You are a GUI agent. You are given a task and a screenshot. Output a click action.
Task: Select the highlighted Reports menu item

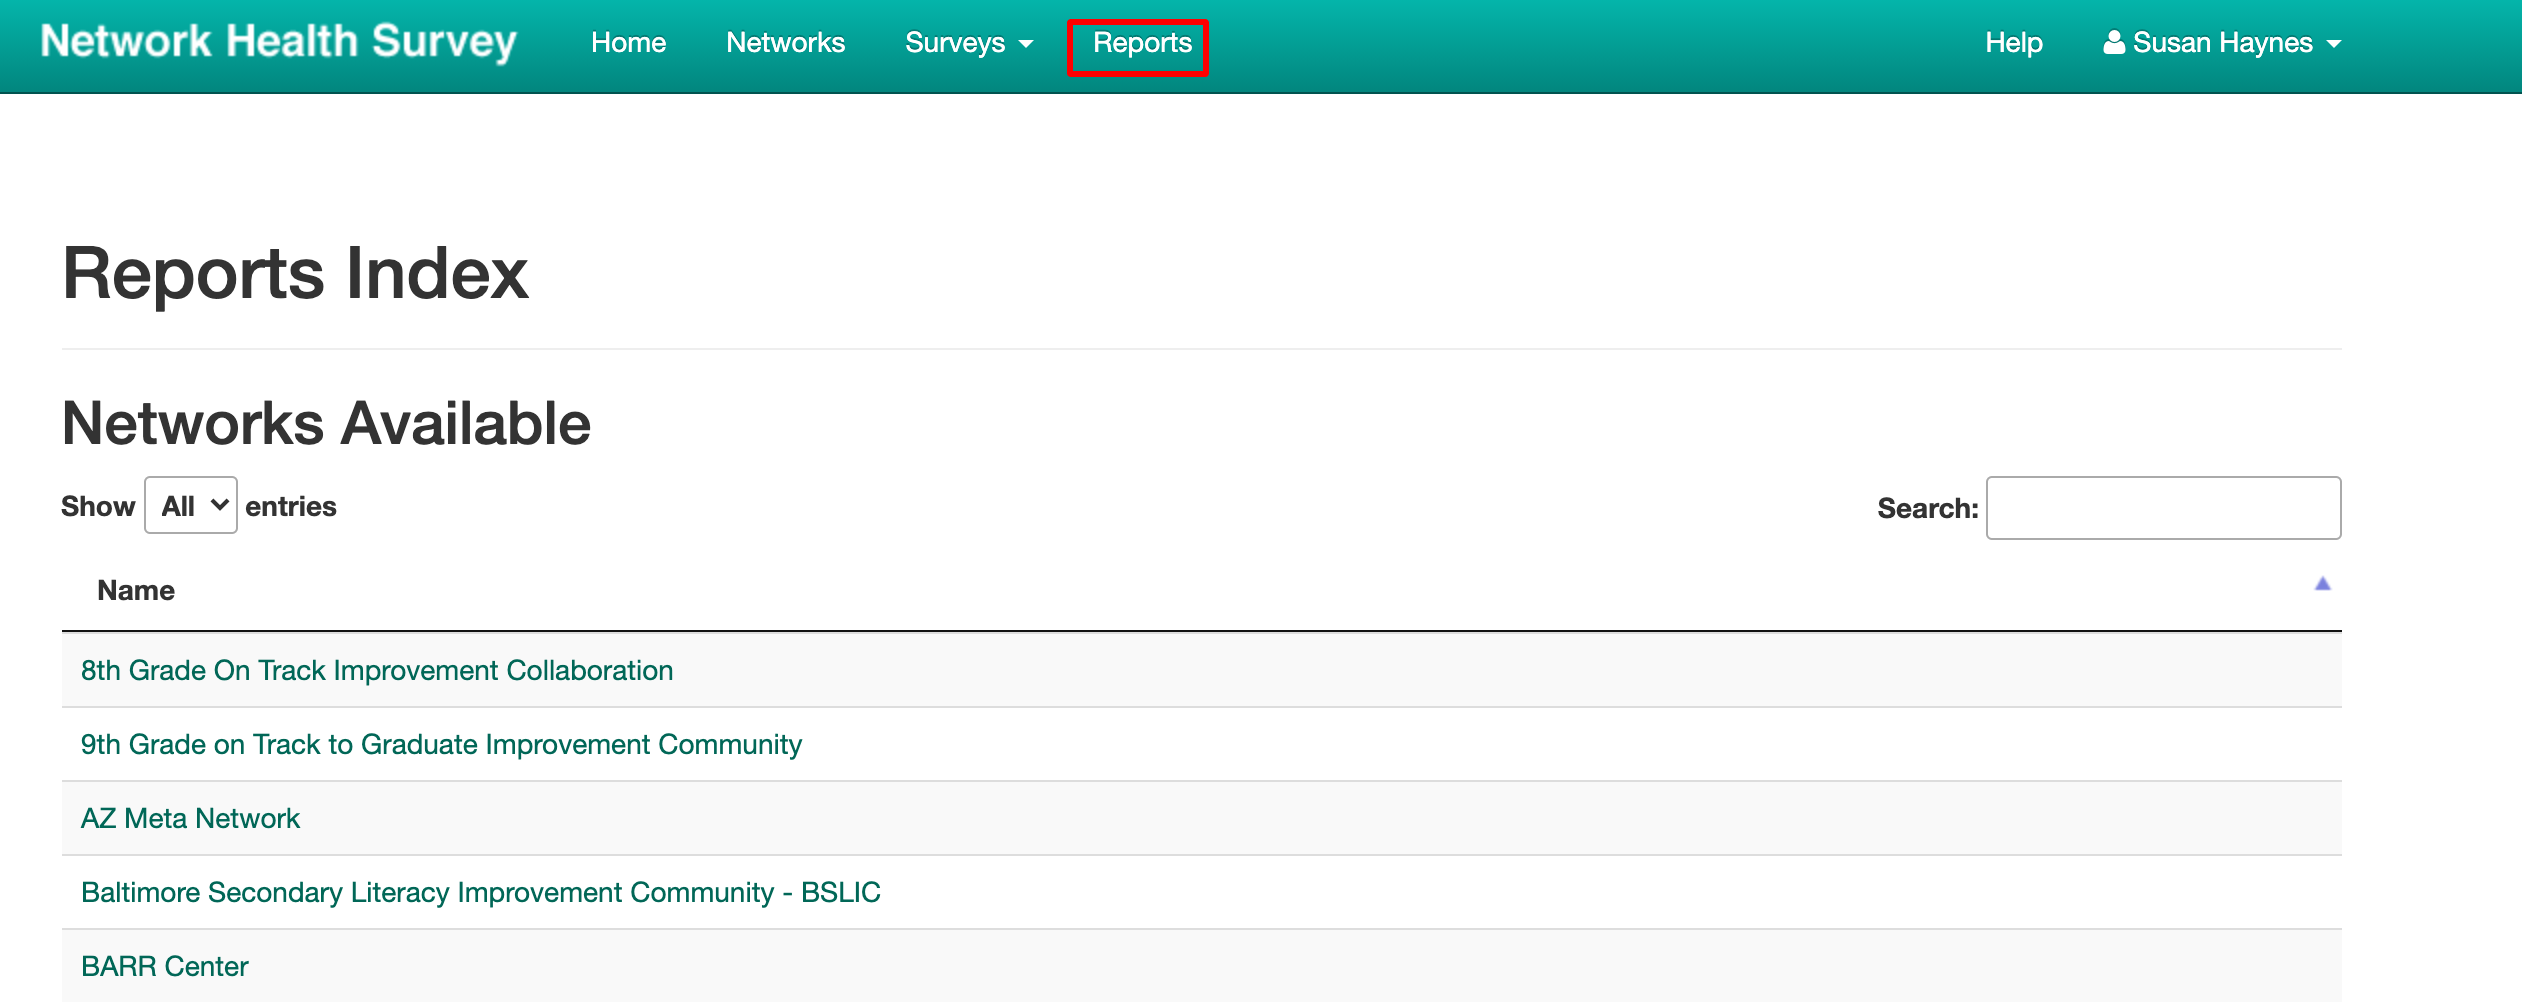(1141, 43)
